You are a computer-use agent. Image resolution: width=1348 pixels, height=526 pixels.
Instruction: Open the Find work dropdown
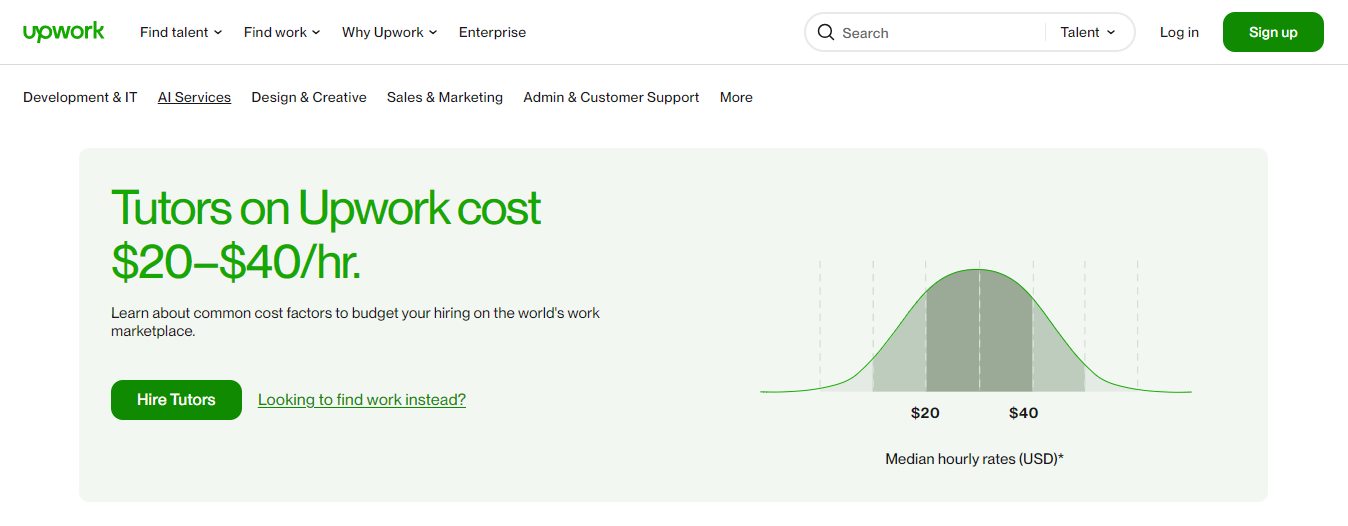[282, 32]
